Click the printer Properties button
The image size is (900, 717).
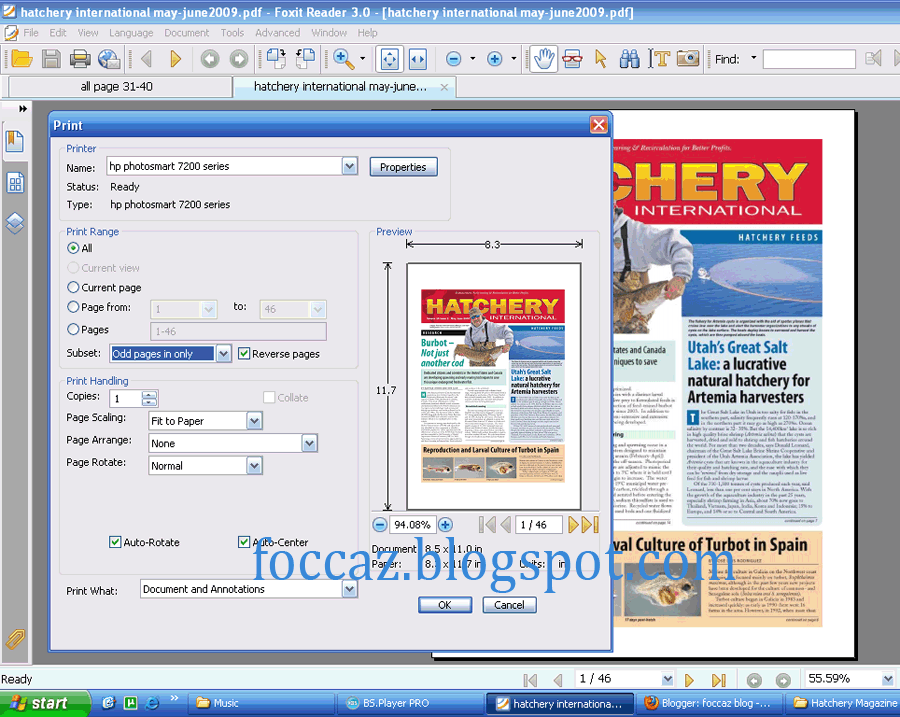403,167
